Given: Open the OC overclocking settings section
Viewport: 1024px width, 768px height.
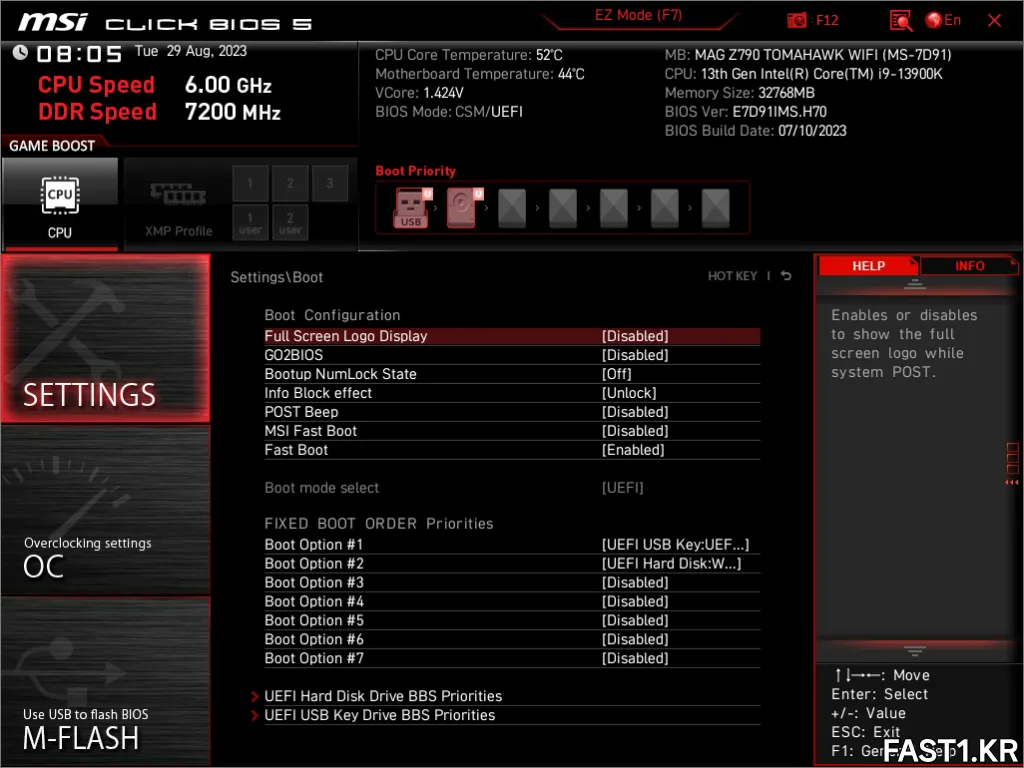Looking at the screenshot, I should (106, 511).
